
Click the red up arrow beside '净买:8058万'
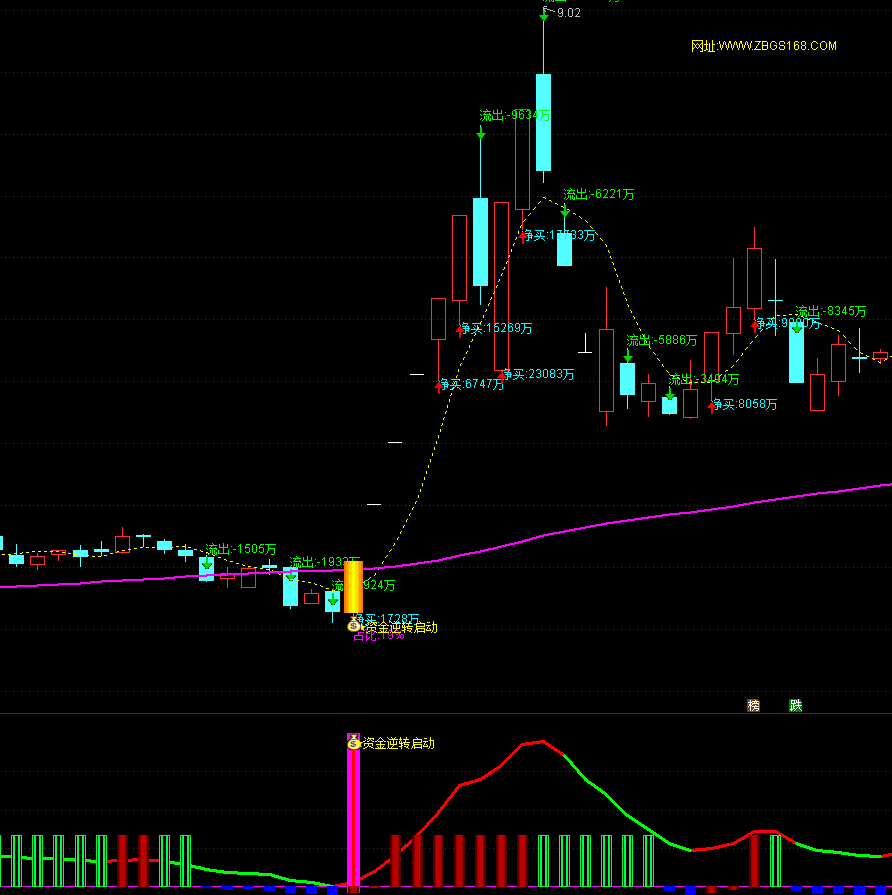tap(712, 407)
